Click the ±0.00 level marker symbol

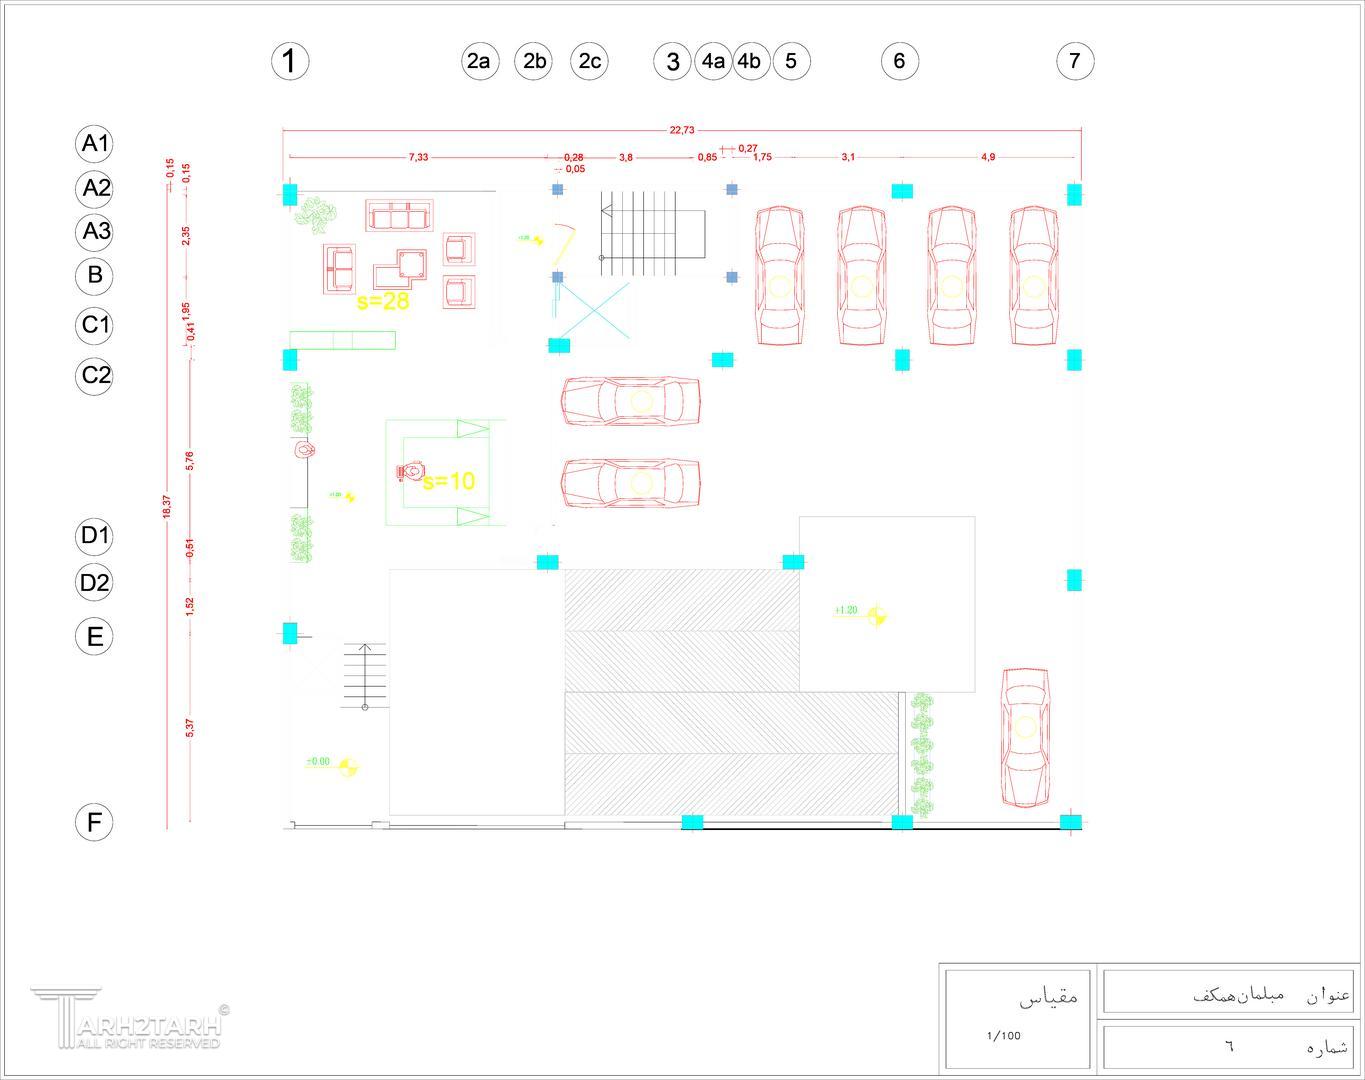[x=349, y=767]
